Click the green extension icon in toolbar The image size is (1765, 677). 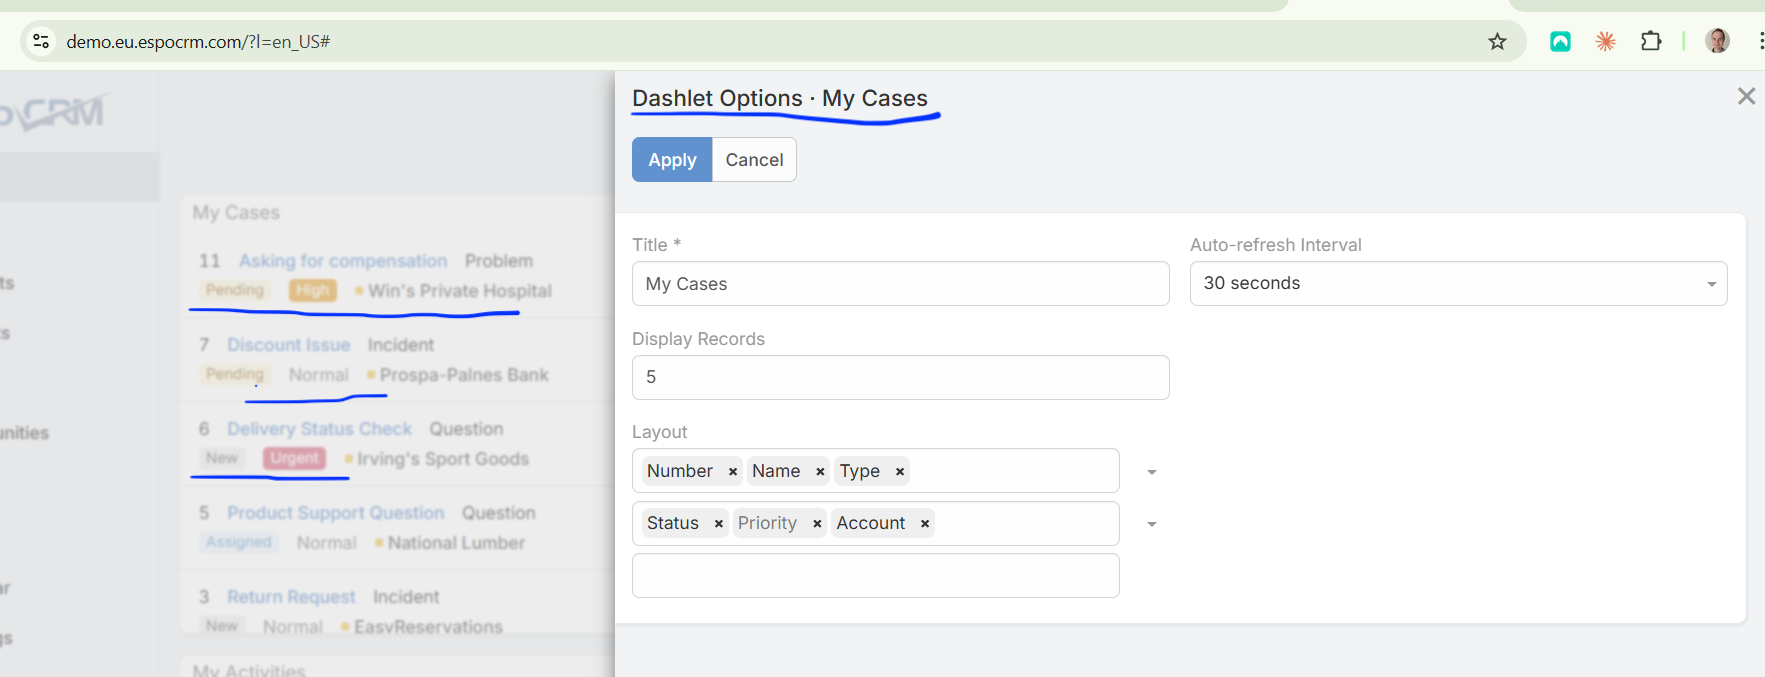1560,41
